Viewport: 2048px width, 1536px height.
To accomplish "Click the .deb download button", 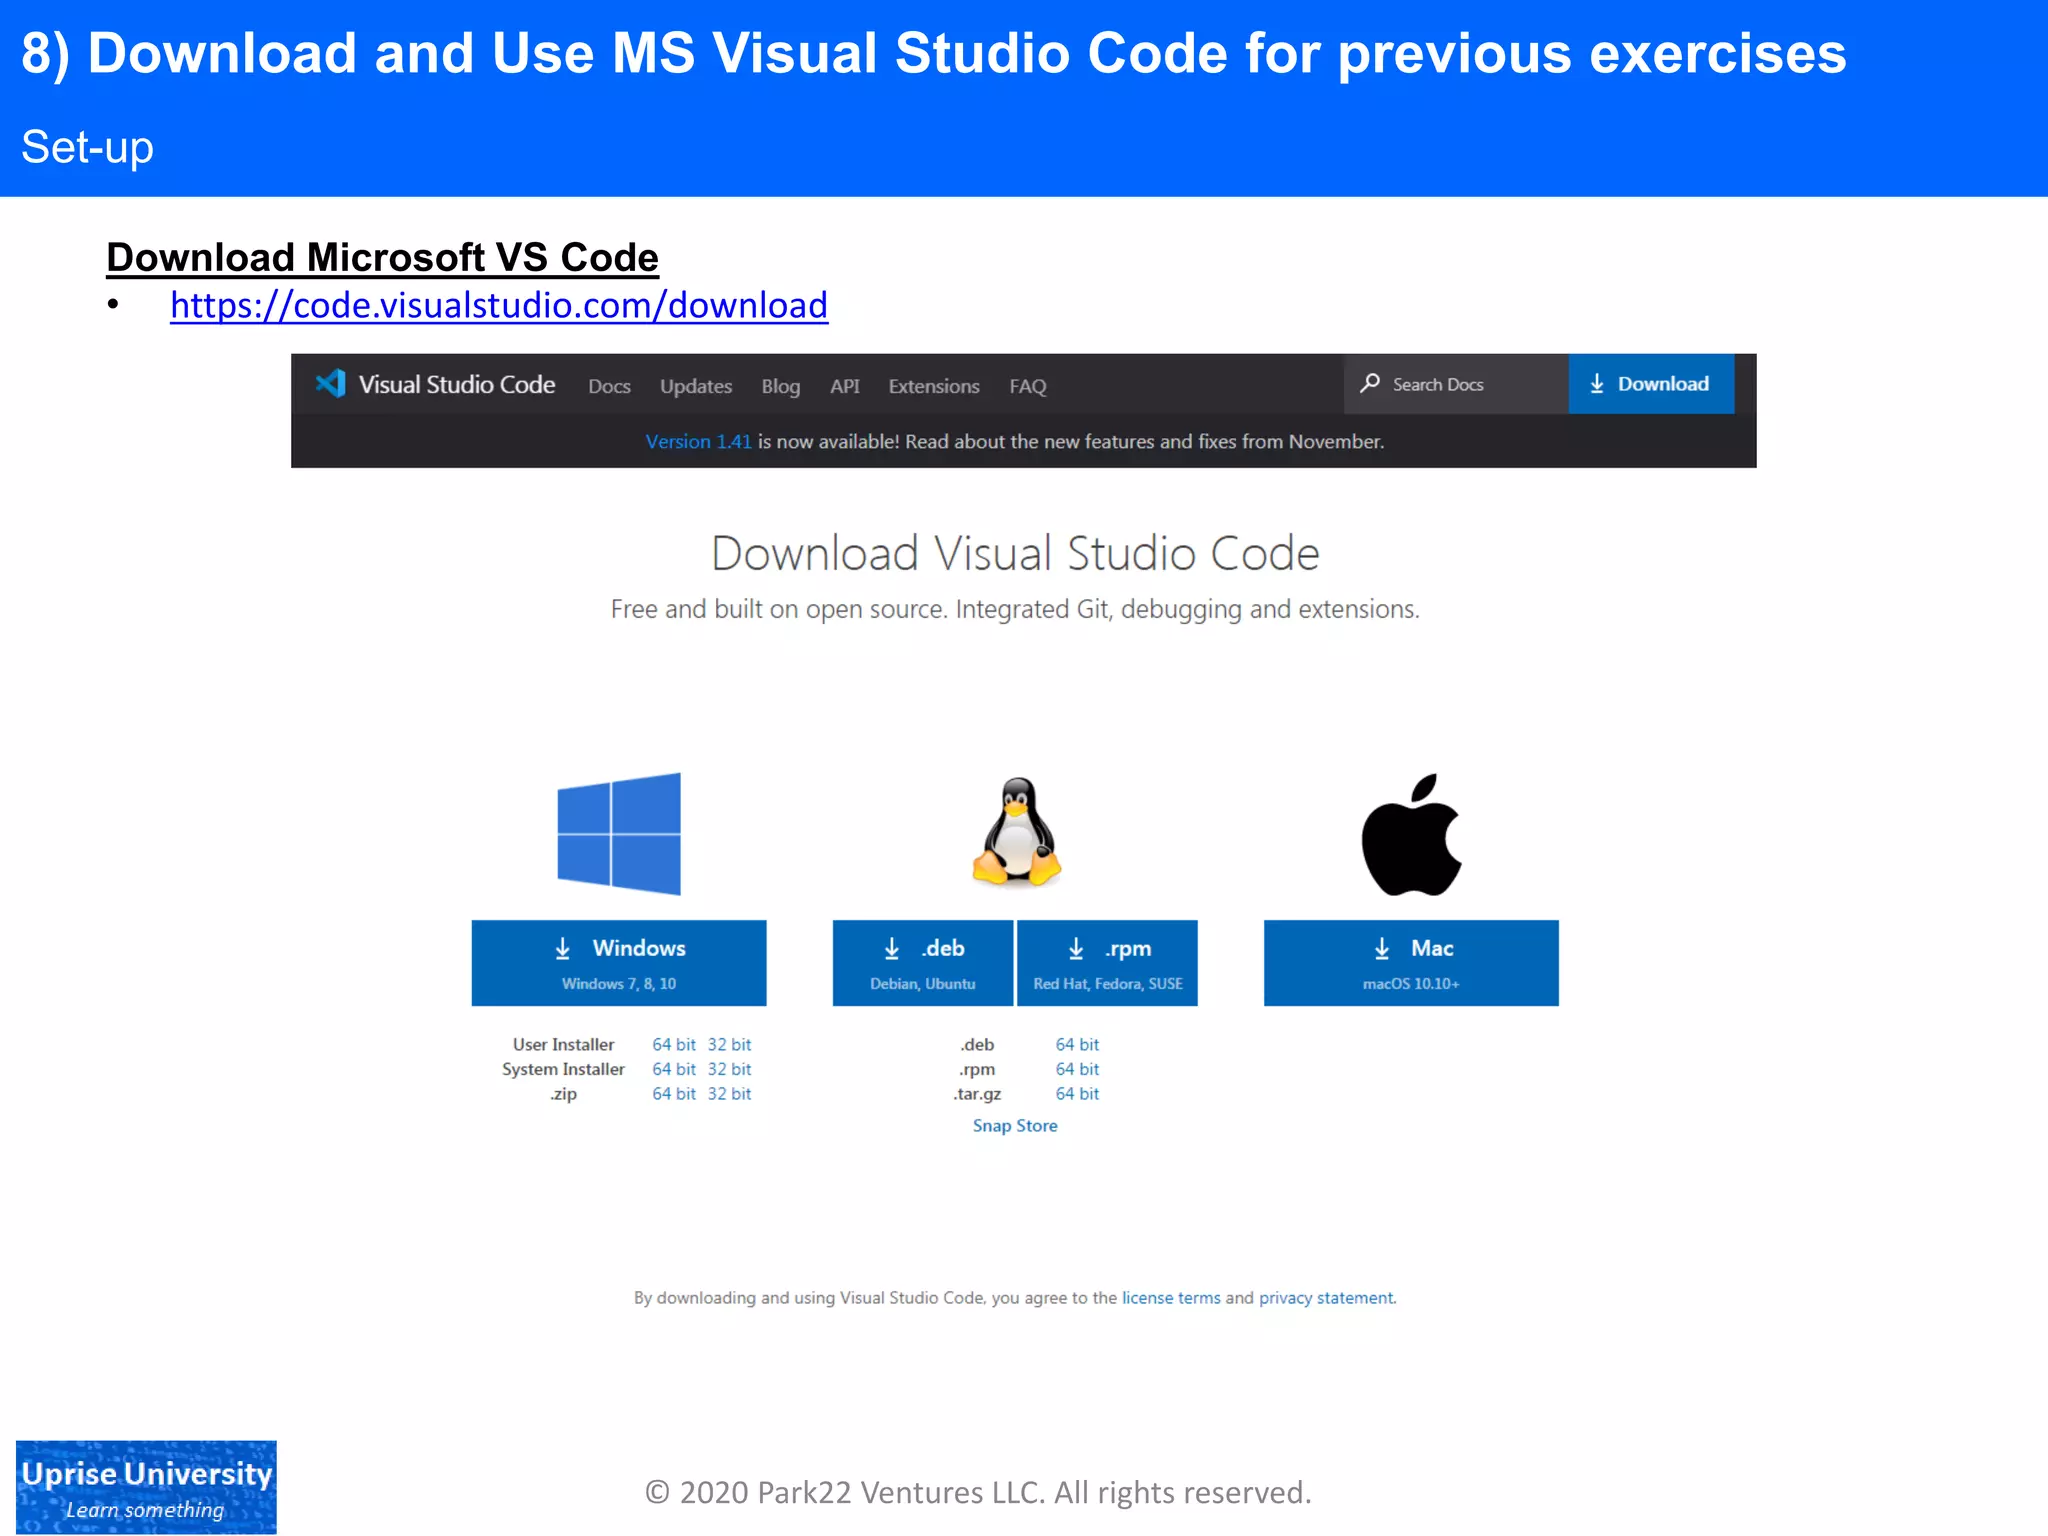I will (923, 963).
